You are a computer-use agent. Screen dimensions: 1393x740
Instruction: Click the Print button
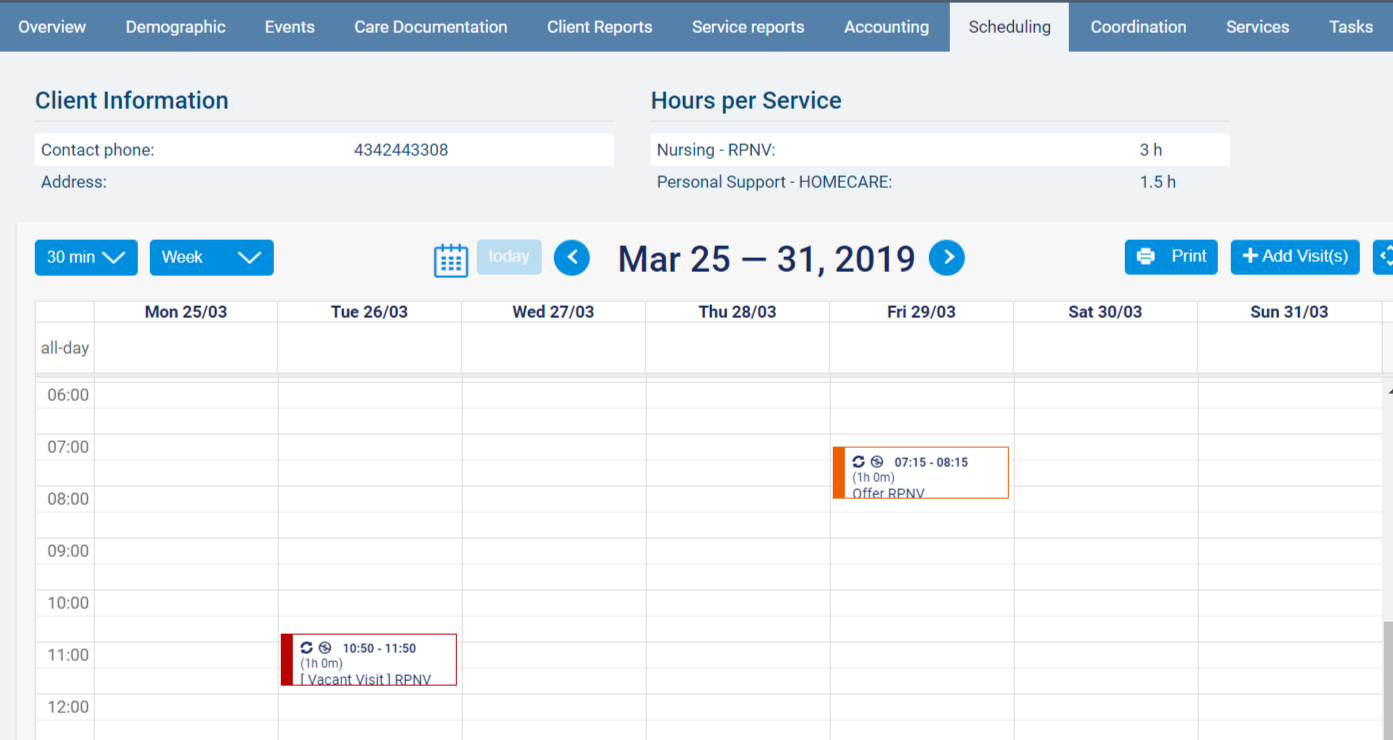[1171, 257]
